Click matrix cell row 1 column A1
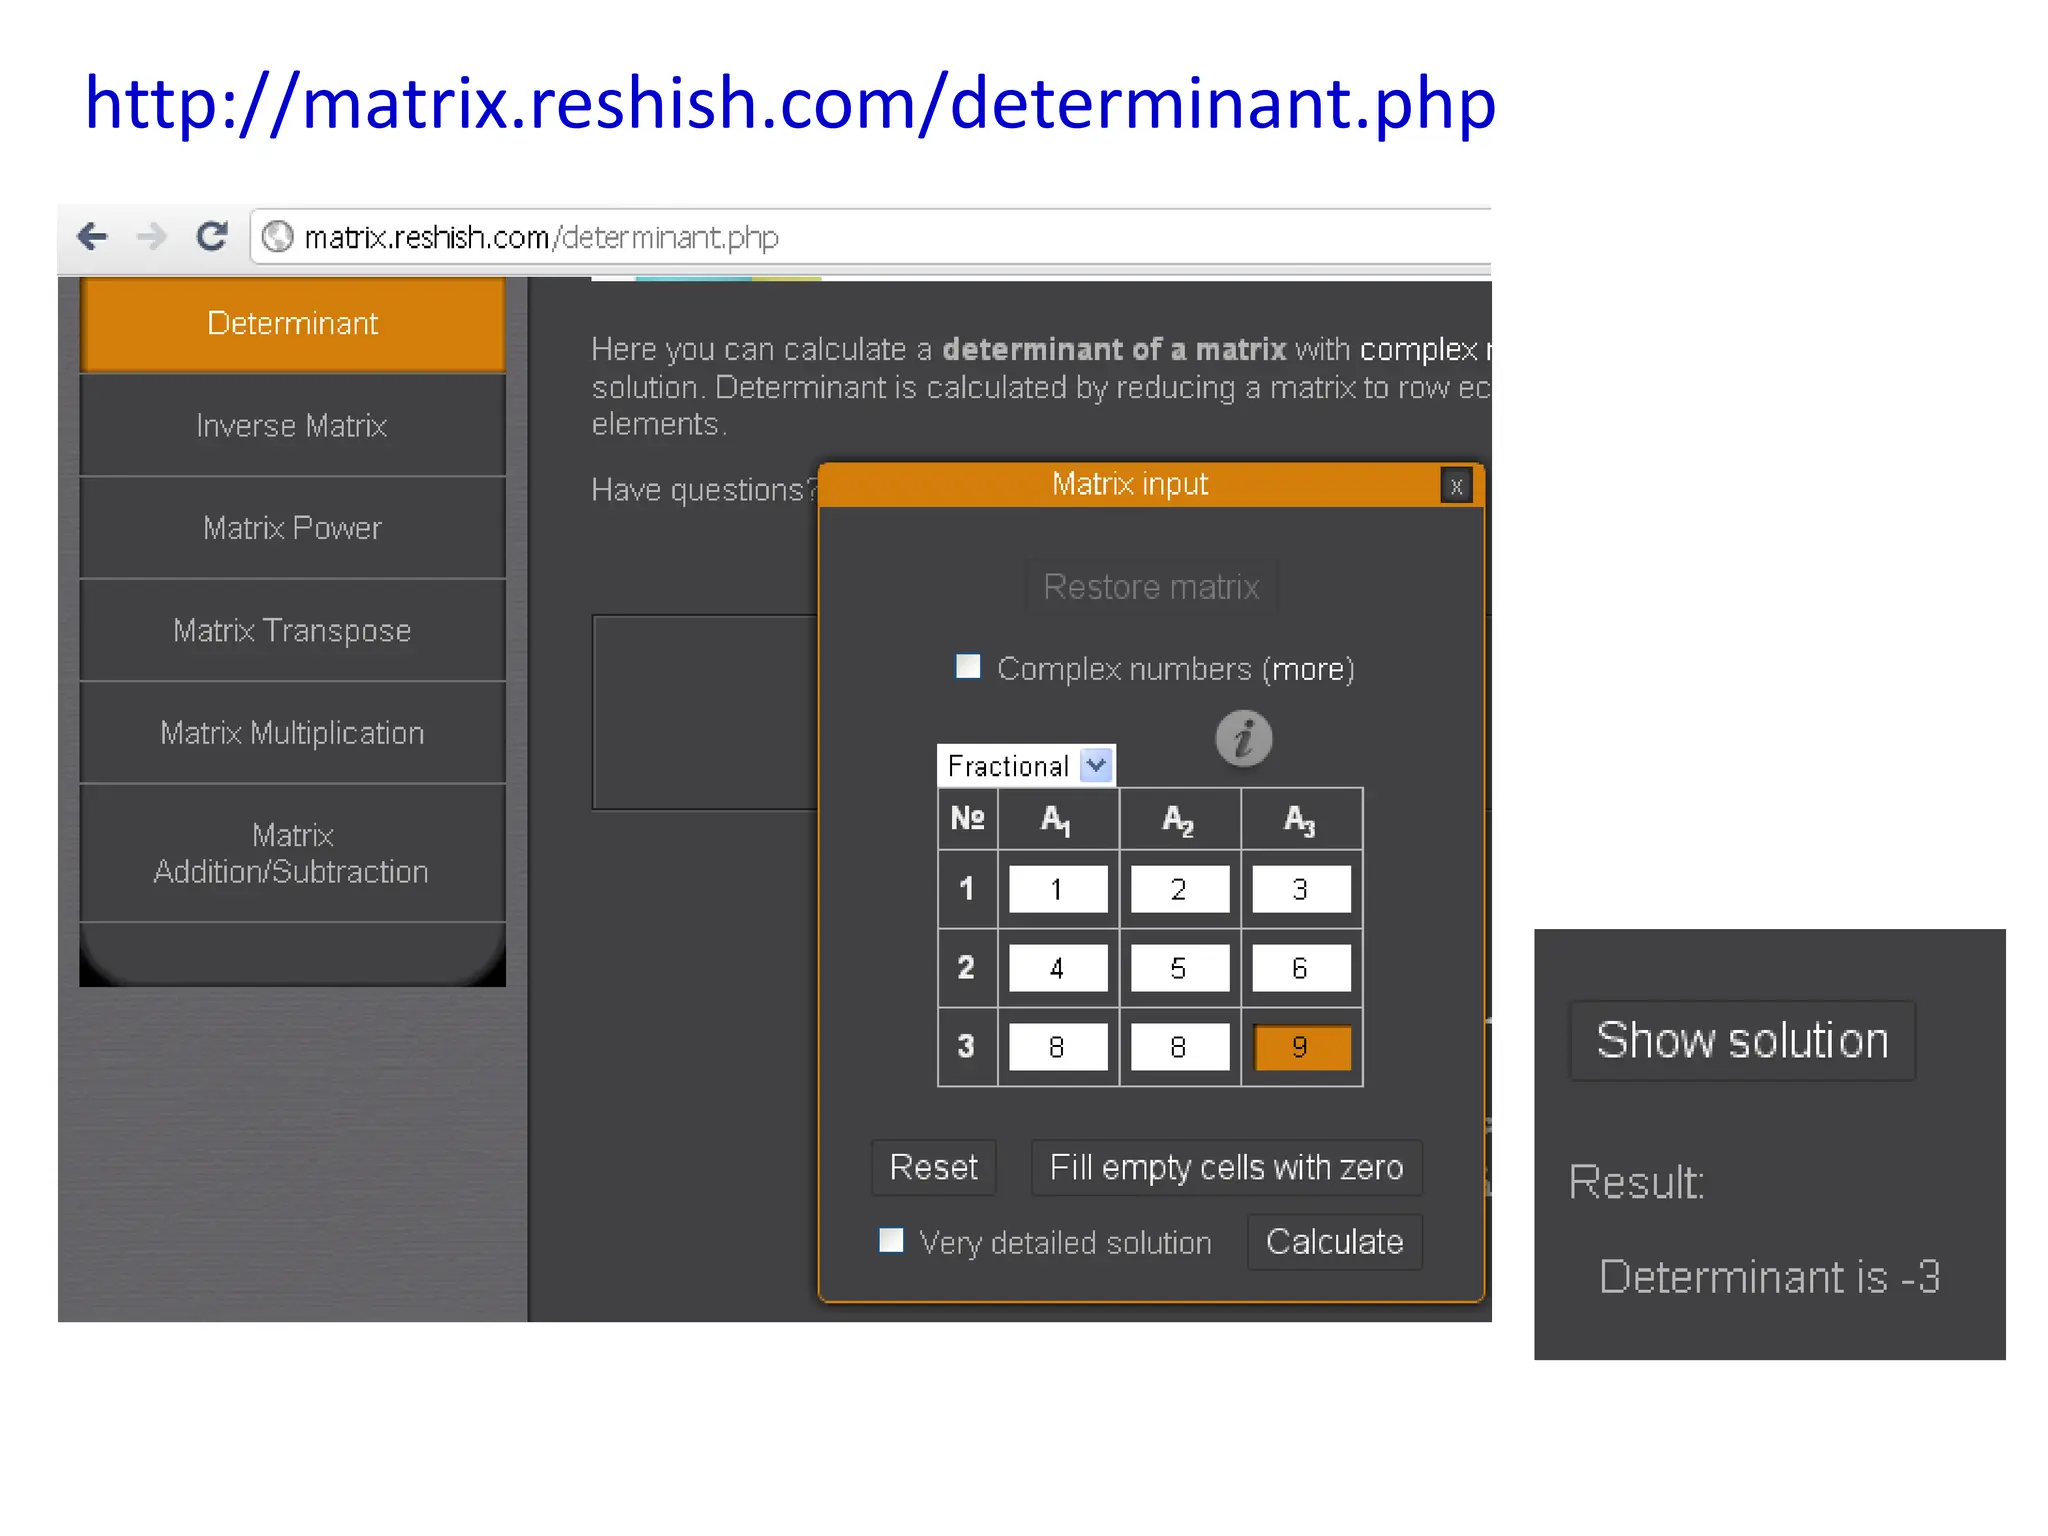 coord(1058,889)
